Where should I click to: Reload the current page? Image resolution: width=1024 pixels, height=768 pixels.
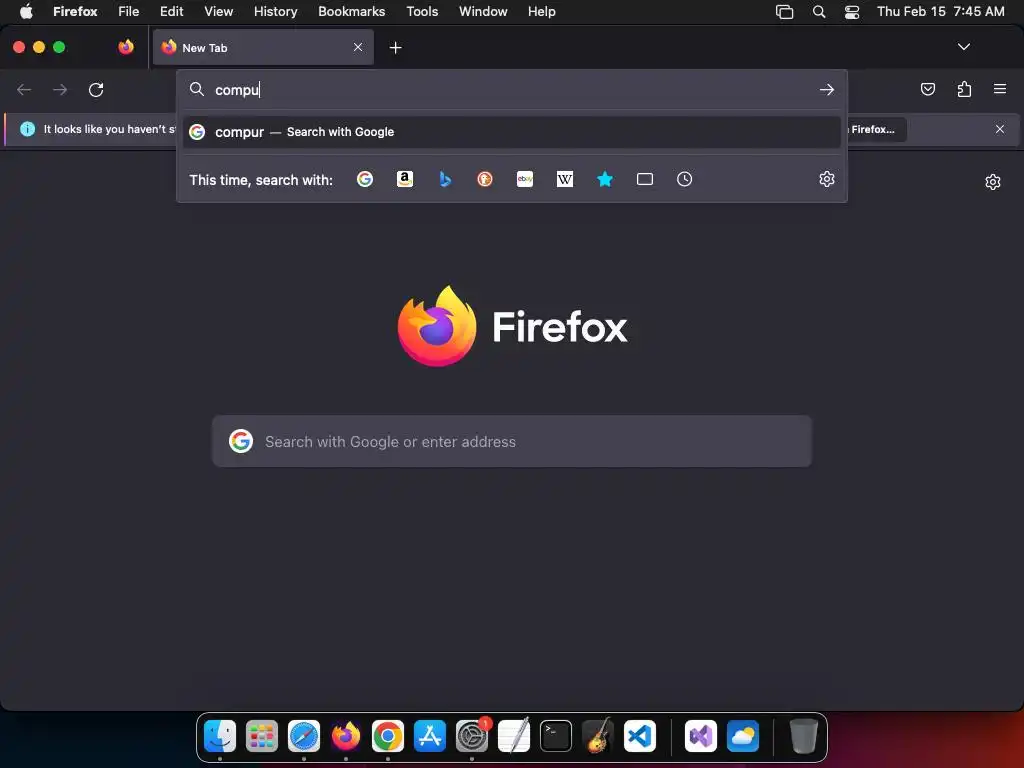96,89
